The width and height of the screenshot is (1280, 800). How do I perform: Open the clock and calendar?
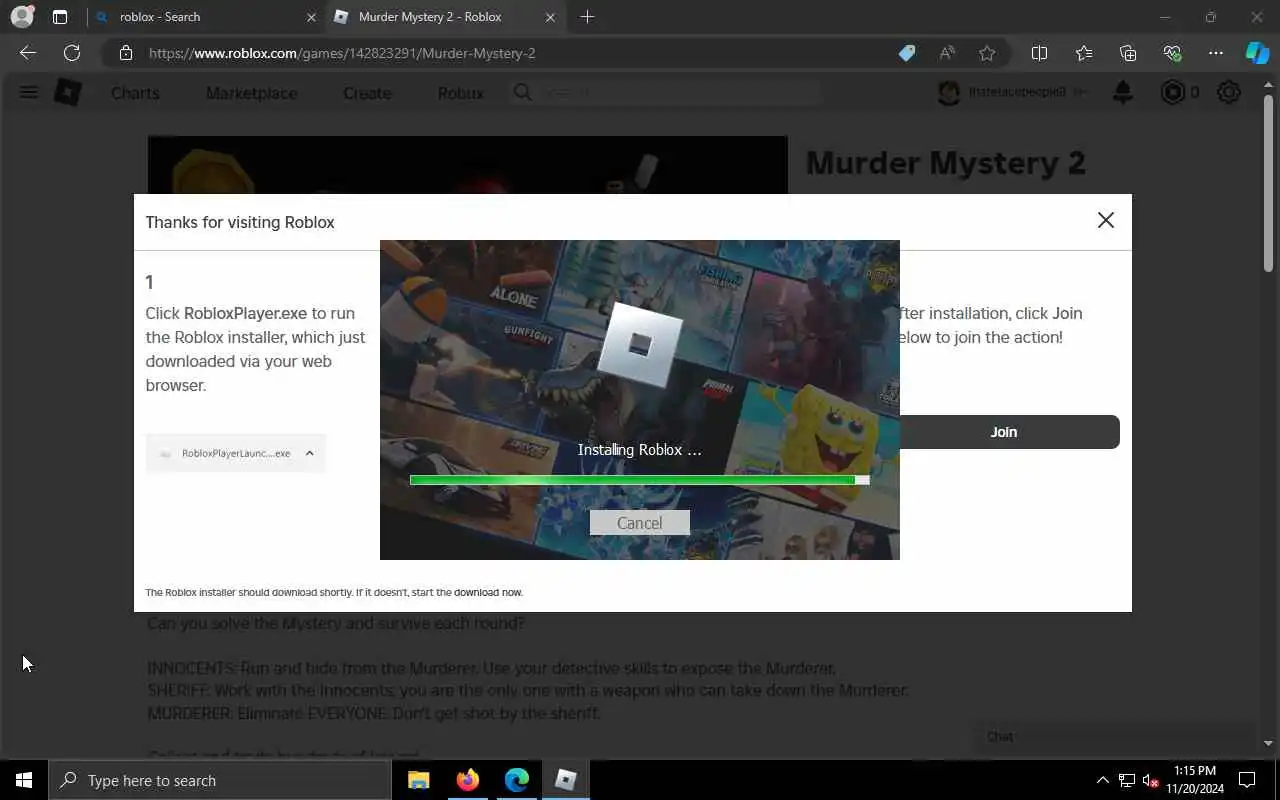click(1195, 780)
